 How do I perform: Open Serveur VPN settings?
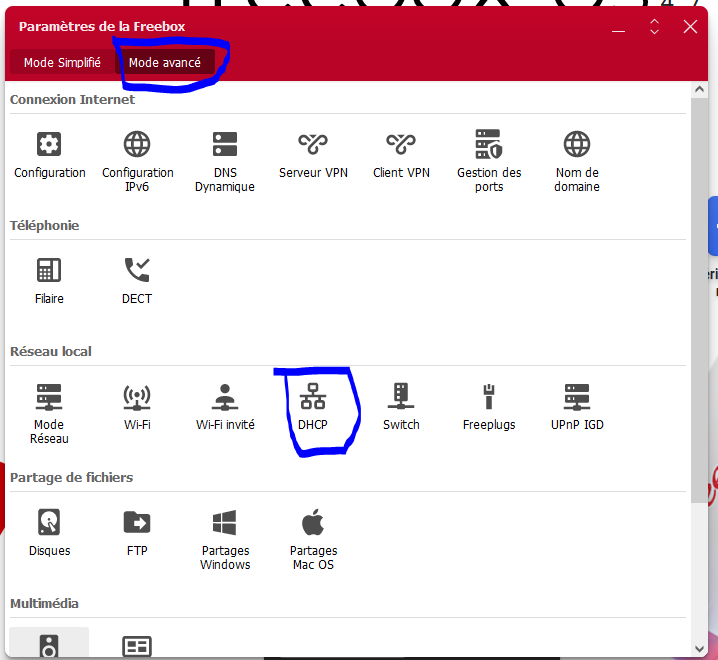[x=313, y=154]
